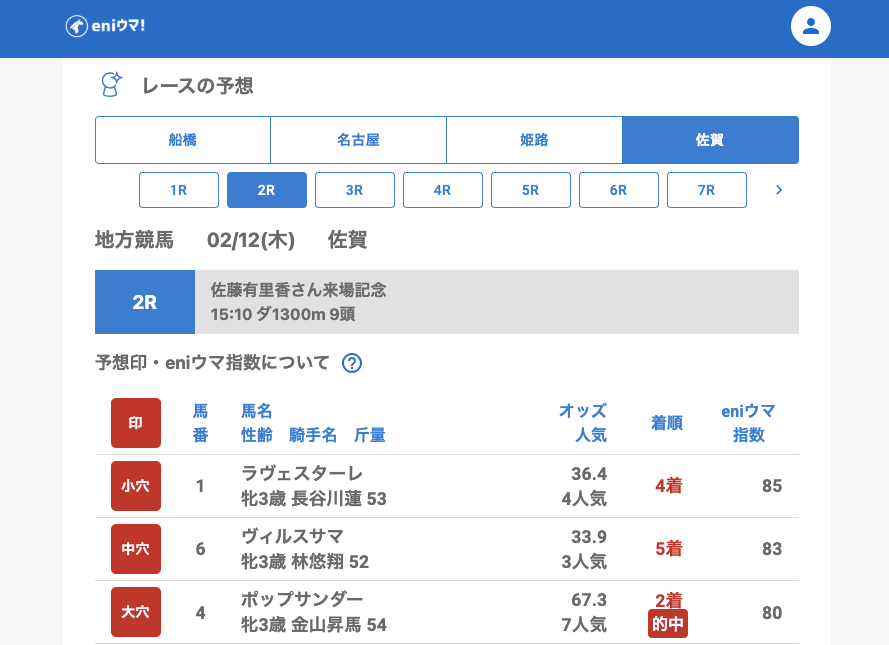Click the eniウマ! logo
889x645 pixels.
click(x=106, y=26)
